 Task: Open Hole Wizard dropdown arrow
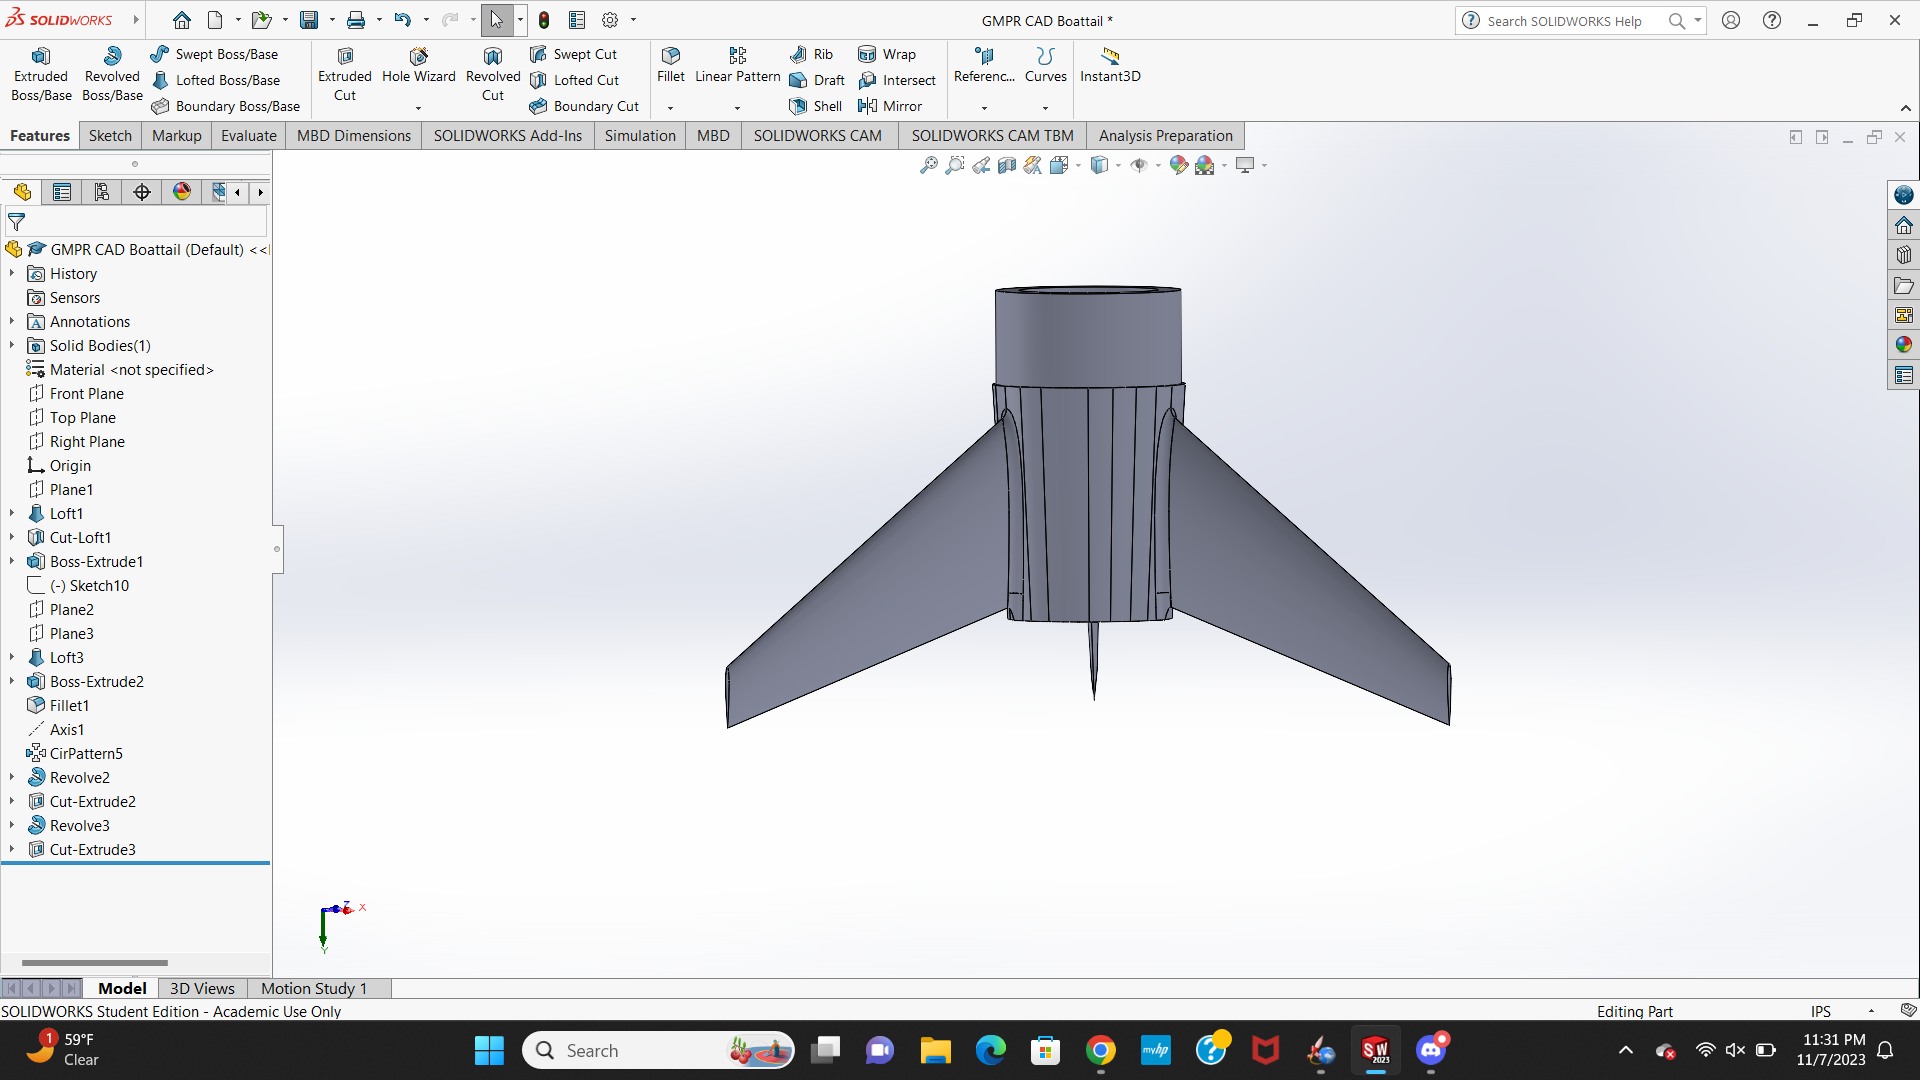pos(418,108)
